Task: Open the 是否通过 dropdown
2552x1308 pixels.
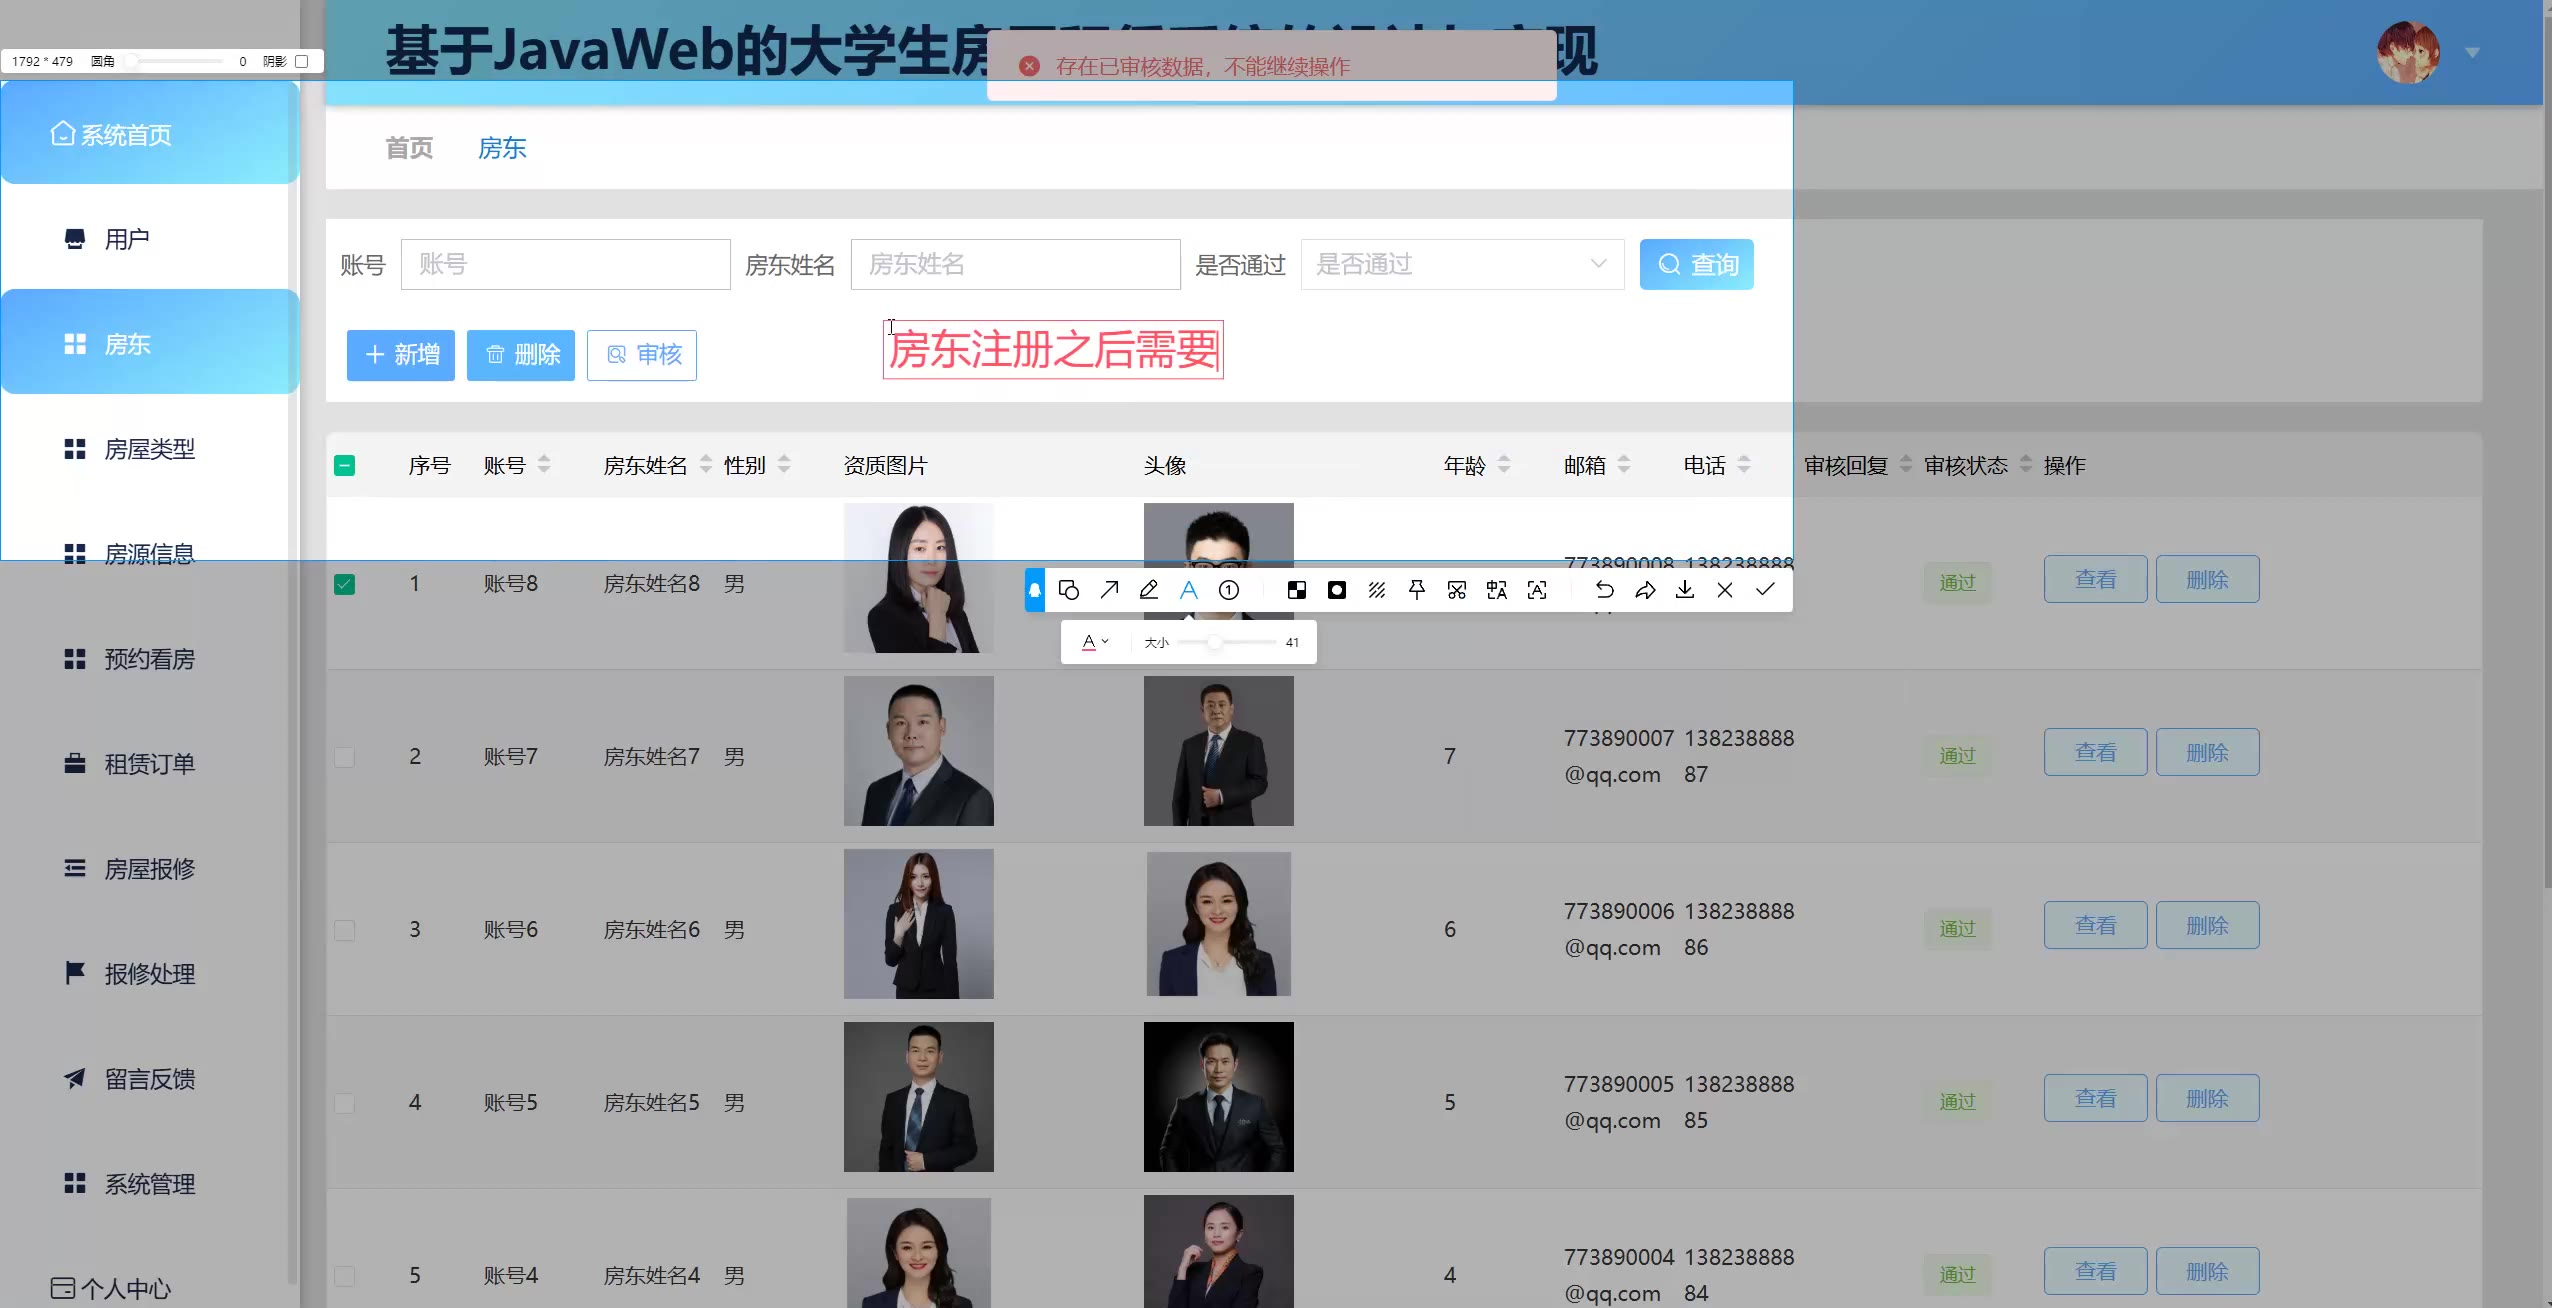Action: [1461, 264]
